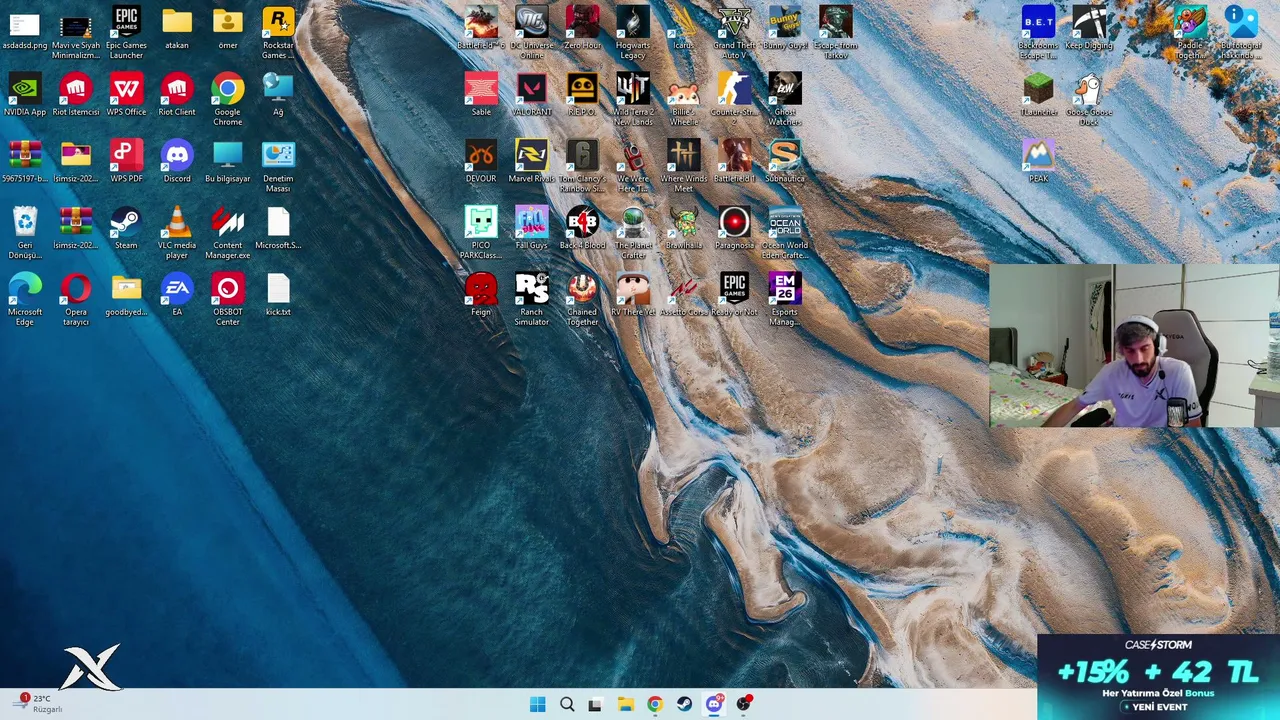Screen dimensions: 1280x720
Task: Launch Back 4 Blood shortcut
Action: click(x=582, y=228)
